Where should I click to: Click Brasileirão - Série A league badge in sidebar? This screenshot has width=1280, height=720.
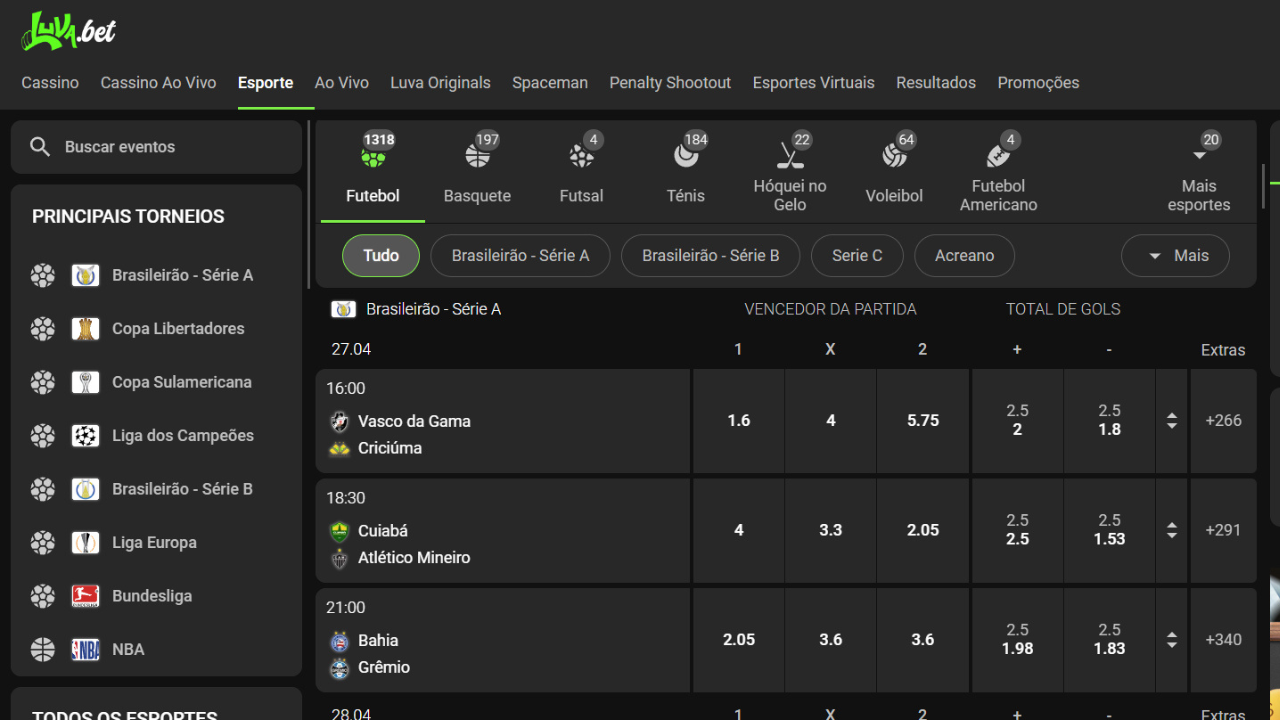pyautogui.click(x=86, y=275)
